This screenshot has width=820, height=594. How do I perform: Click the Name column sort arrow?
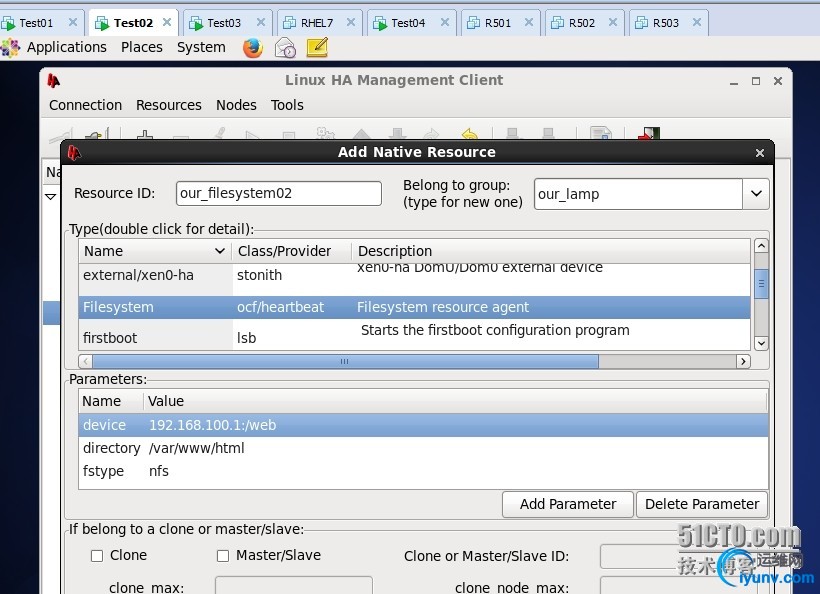pyautogui.click(x=220, y=251)
